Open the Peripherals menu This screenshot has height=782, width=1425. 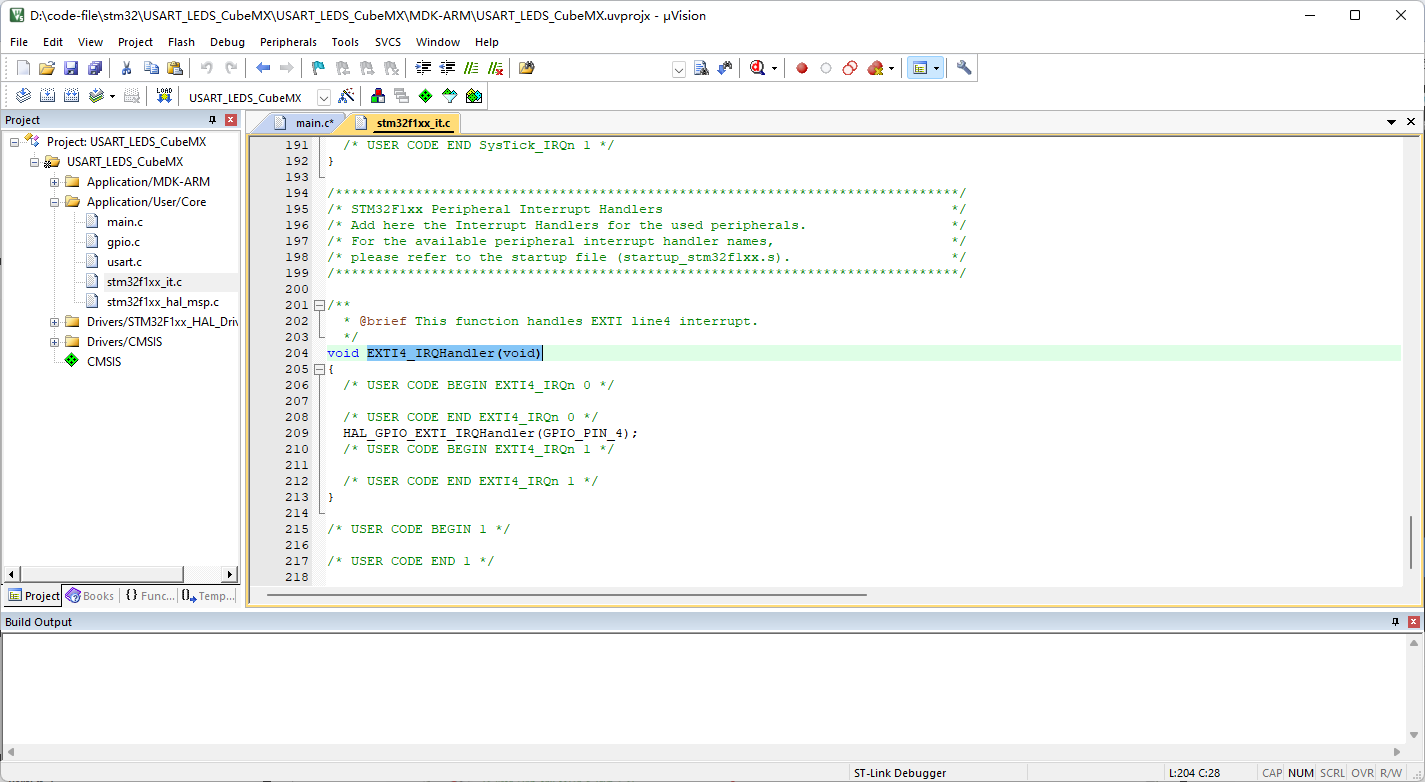(288, 42)
